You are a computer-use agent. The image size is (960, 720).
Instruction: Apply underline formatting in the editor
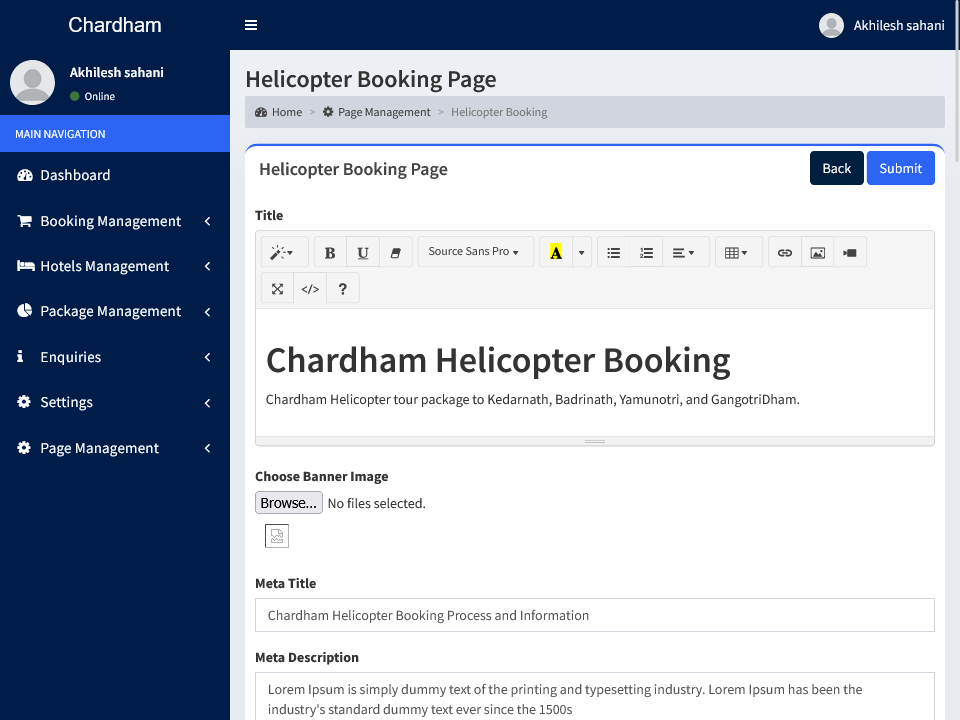pyautogui.click(x=363, y=253)
